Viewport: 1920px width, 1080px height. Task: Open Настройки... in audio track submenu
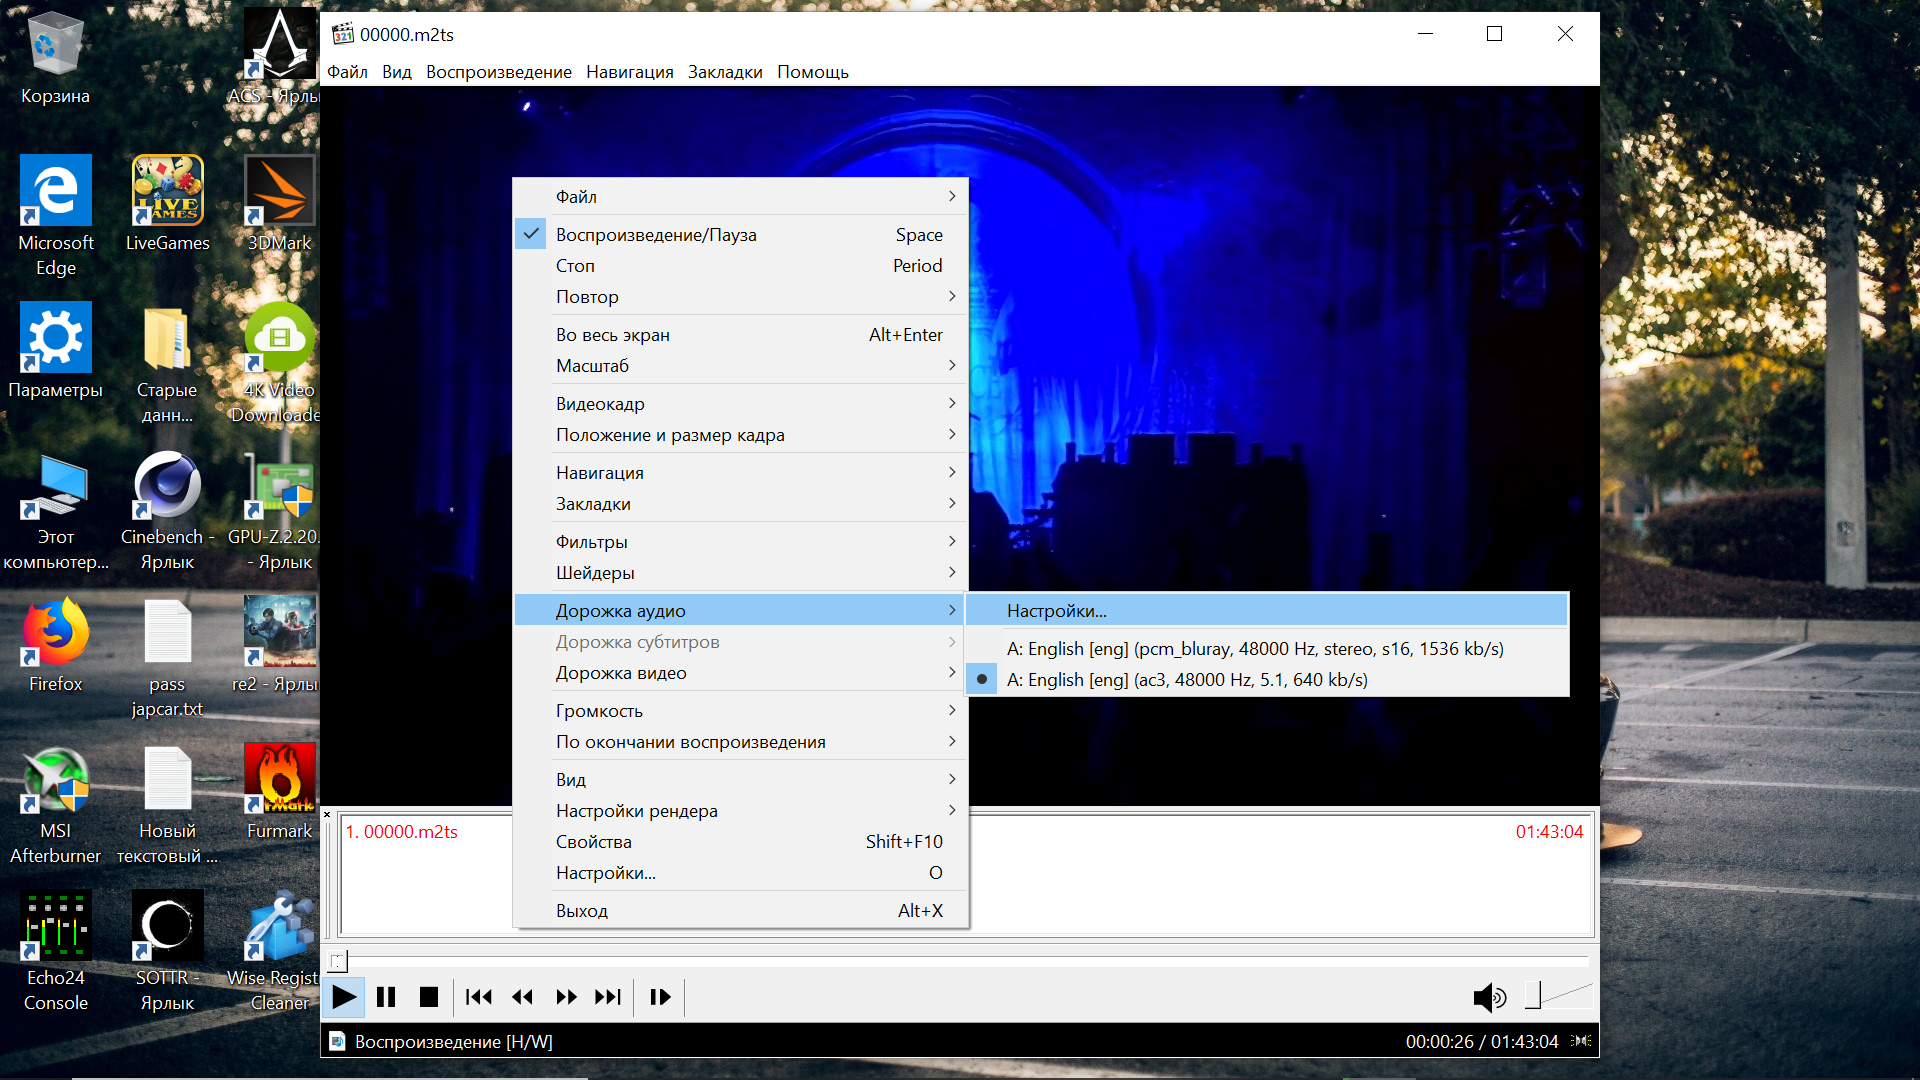coord(1056,611)
